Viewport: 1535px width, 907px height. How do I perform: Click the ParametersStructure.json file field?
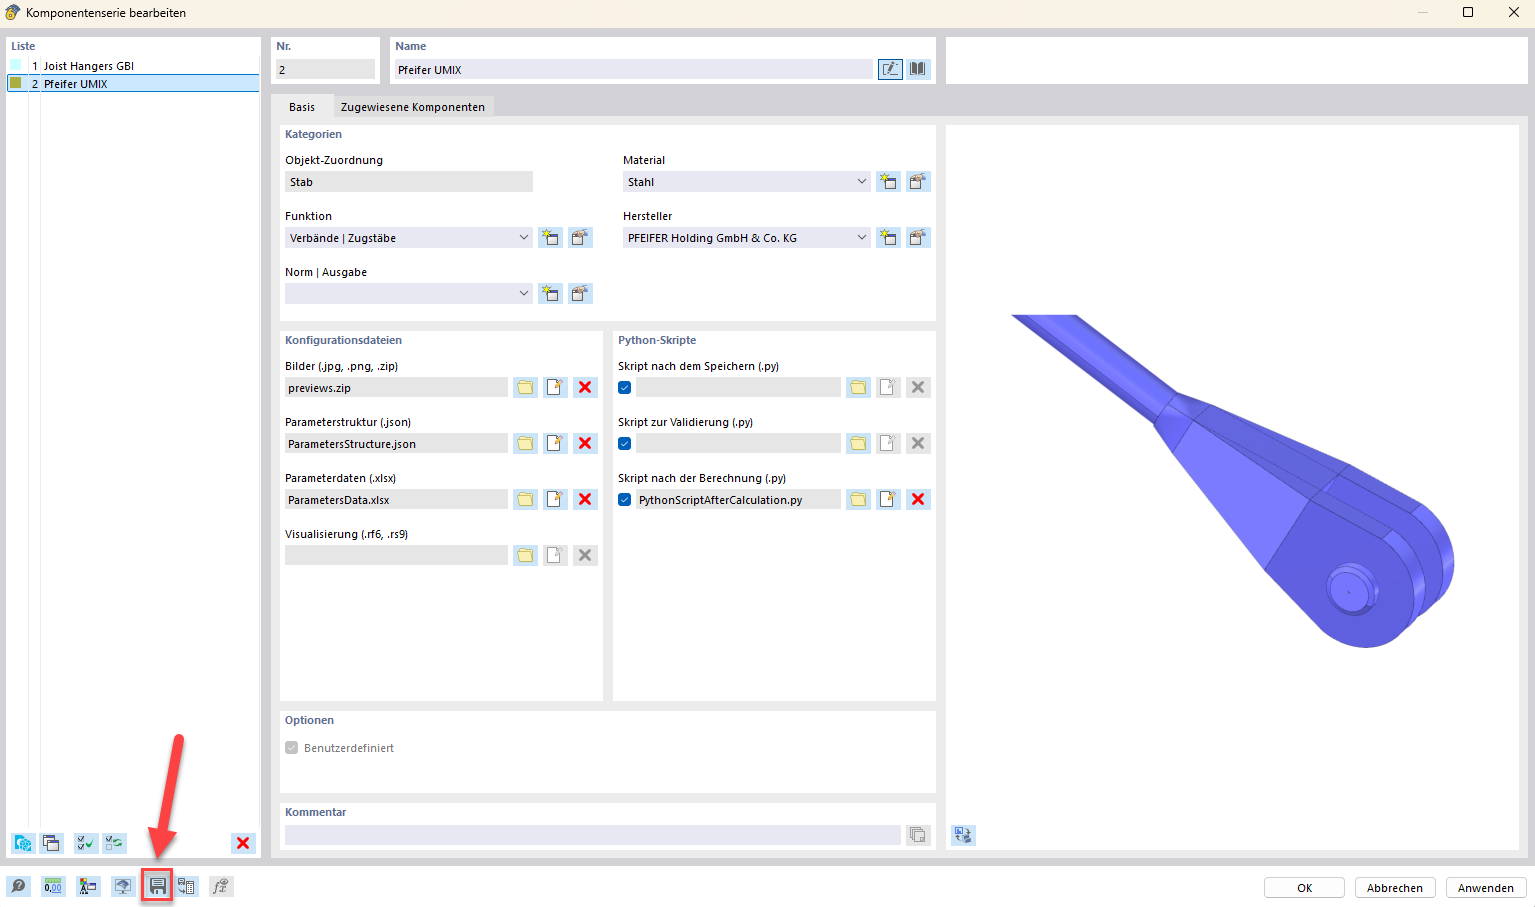396,444
